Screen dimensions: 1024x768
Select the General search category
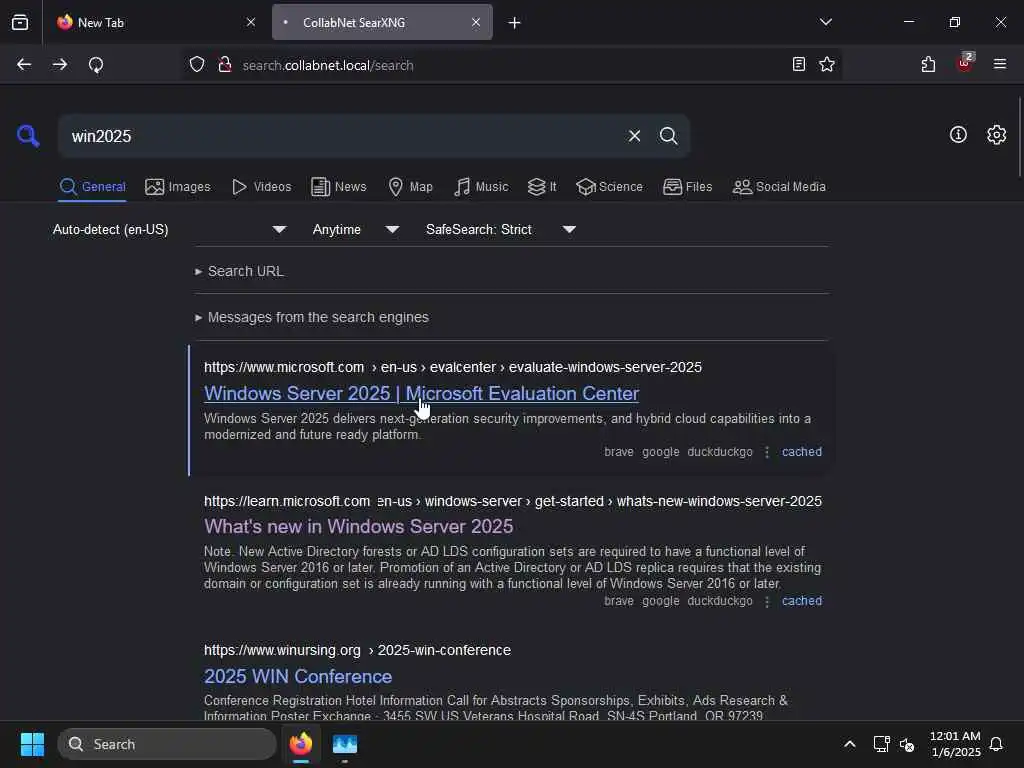[92, 187]
